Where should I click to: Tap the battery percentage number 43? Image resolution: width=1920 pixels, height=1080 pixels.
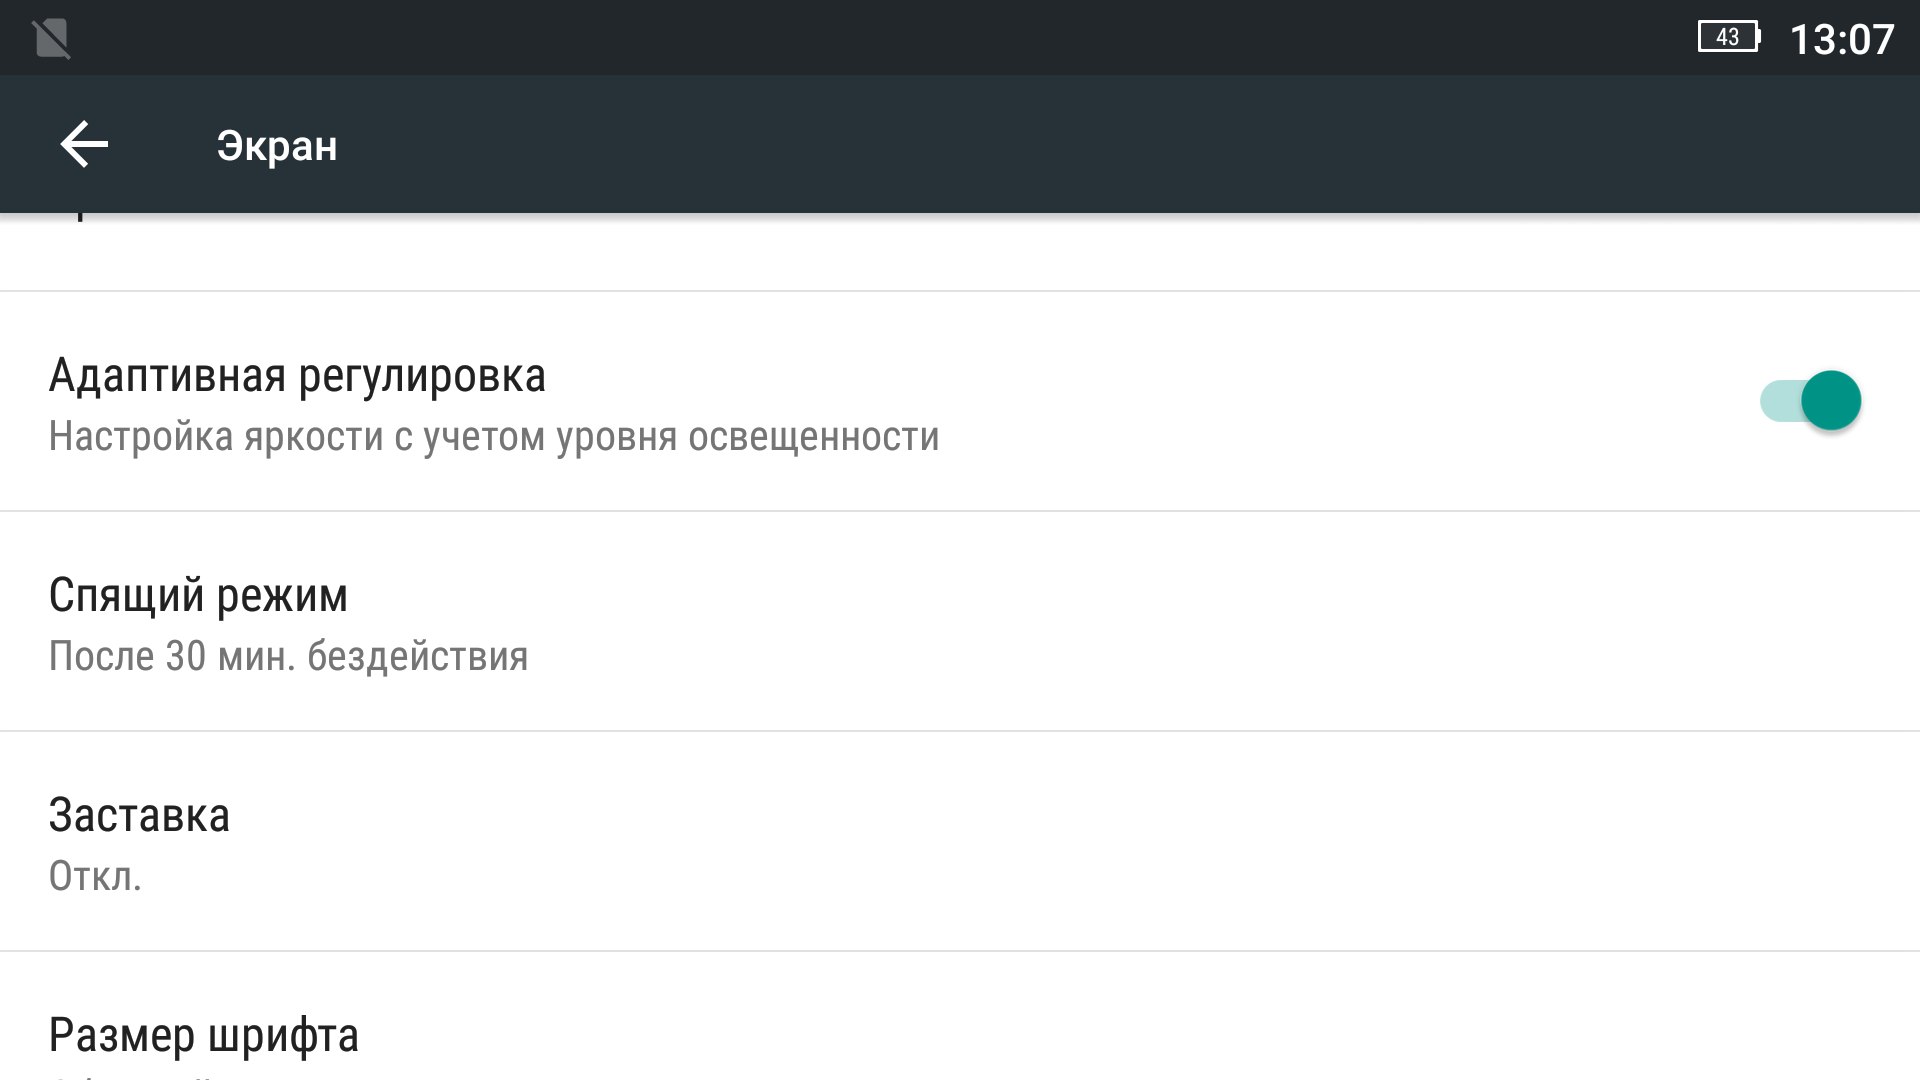point(1727,38)
